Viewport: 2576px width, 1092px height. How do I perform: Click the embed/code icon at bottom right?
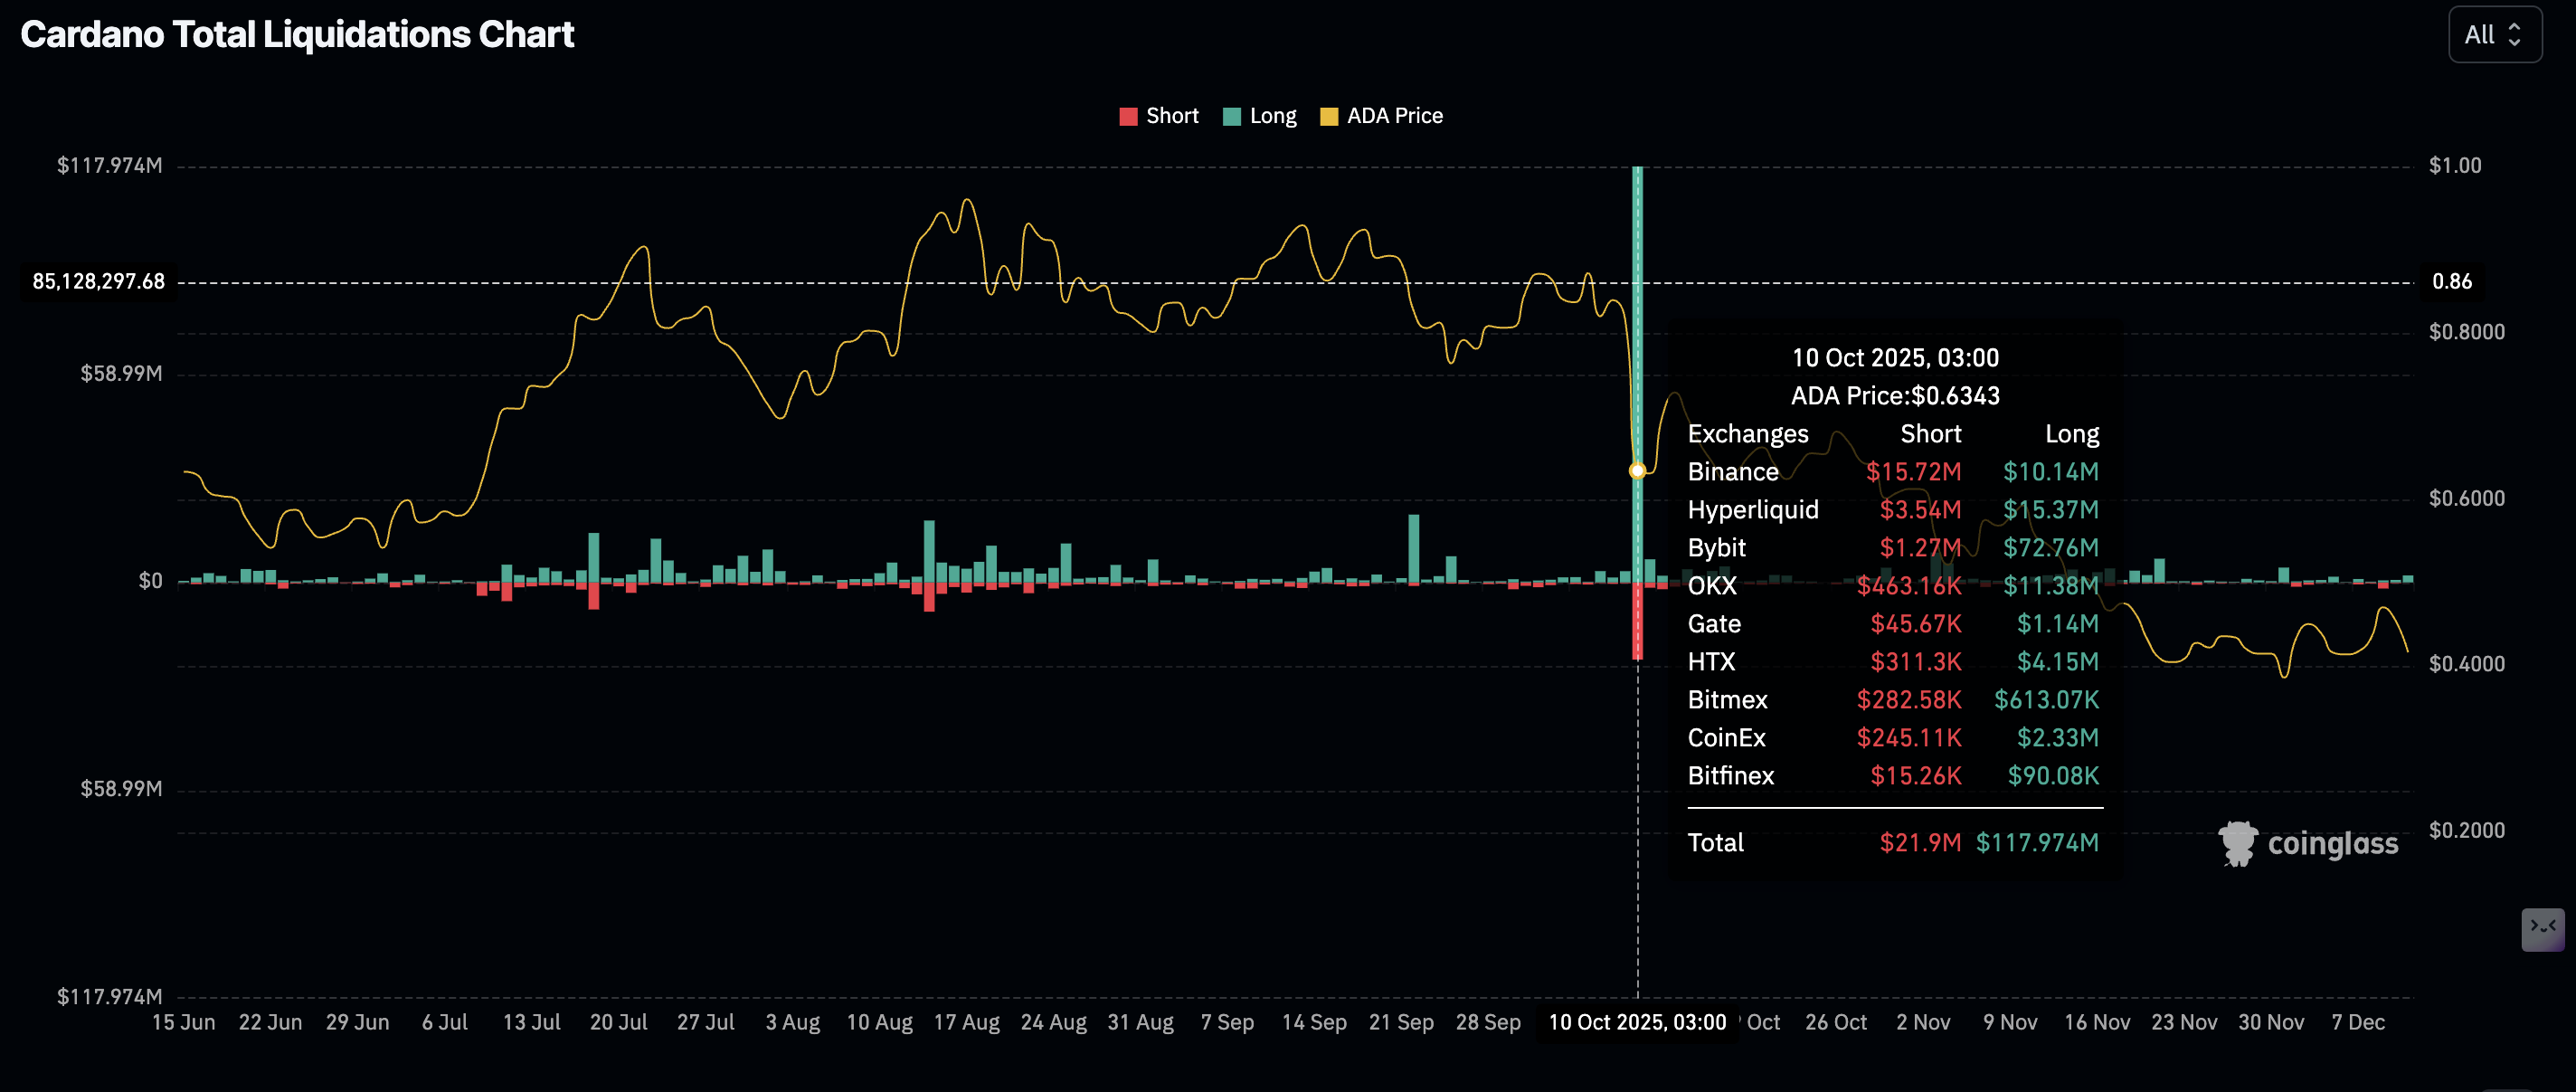2542,930
